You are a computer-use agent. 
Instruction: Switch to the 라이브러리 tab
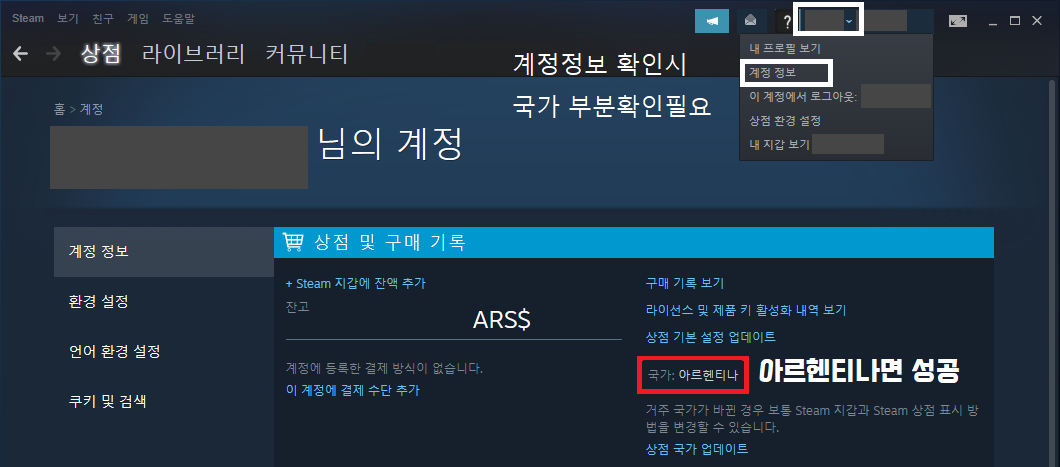point(193,53)
